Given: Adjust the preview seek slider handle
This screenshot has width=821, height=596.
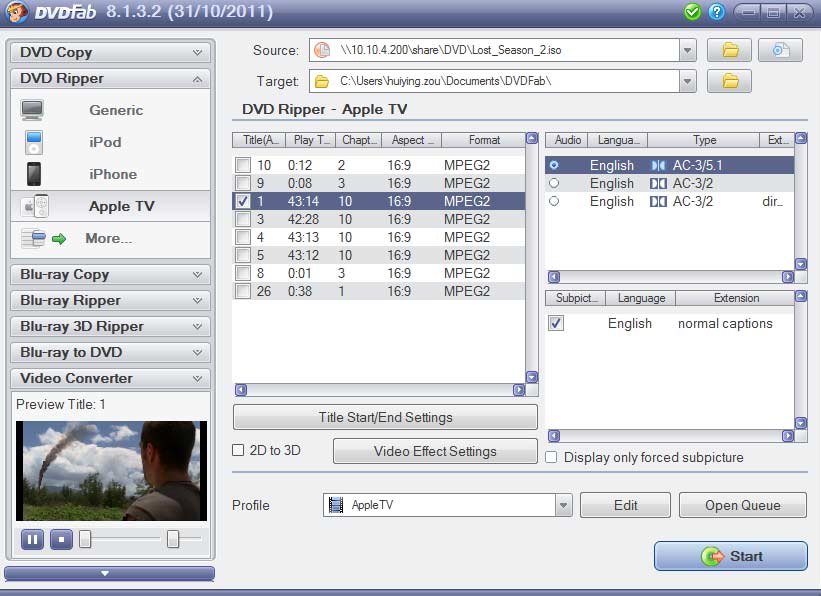Looking at the screenshot, I should [85, 539].
